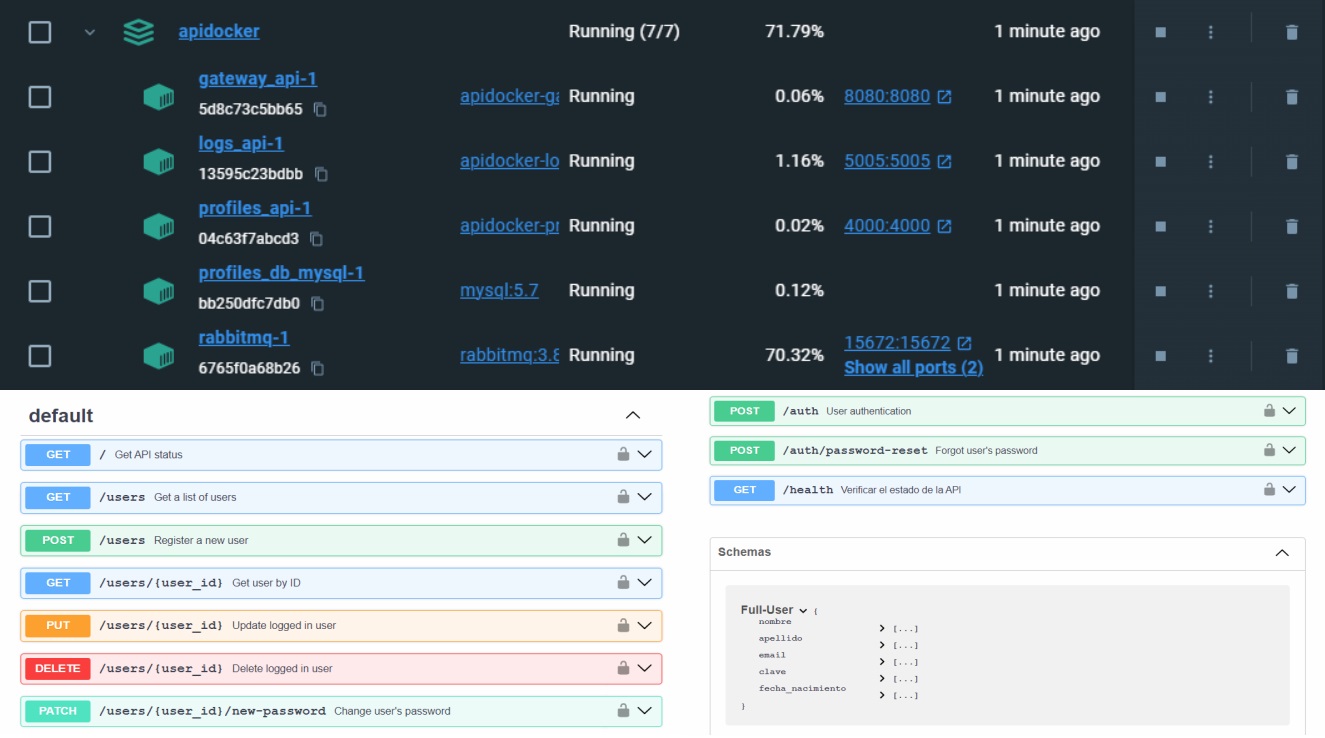
Task: Copy container ID 04c63f7abcd3
Action: point(316,239)
